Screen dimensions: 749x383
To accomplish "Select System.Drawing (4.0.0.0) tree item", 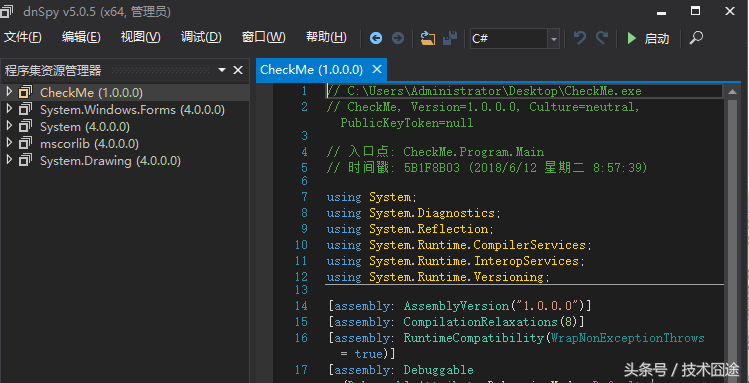I will point(110,160).
